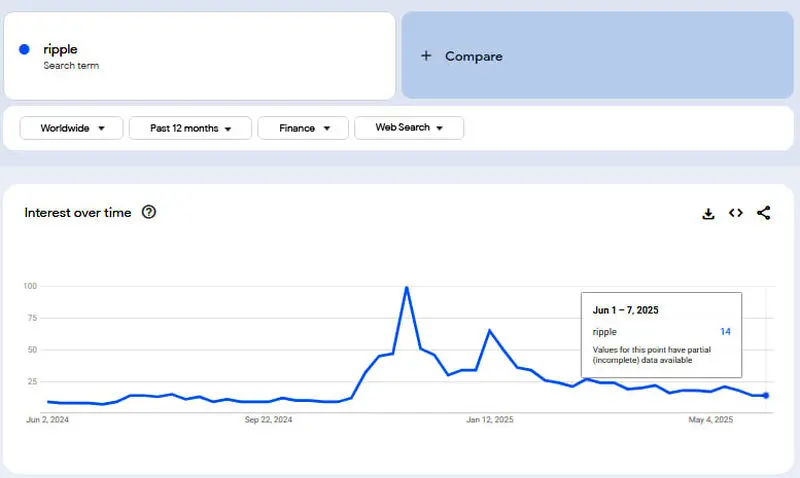Click the plus icon in Compare box
This screenshot has width=800, height=478.
point(426,56)
